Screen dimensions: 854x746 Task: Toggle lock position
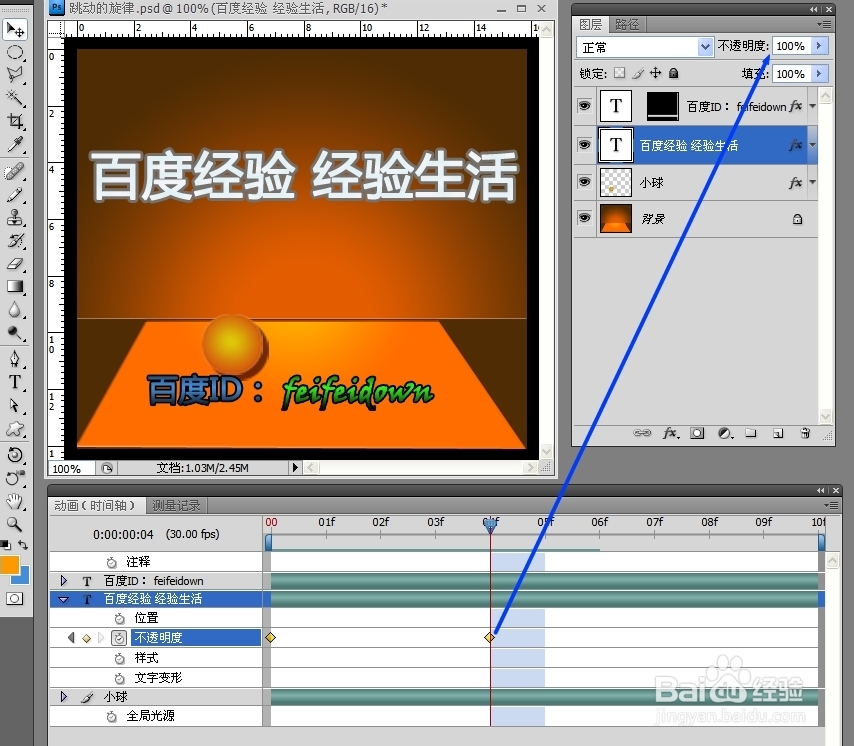tap(655, 73)
